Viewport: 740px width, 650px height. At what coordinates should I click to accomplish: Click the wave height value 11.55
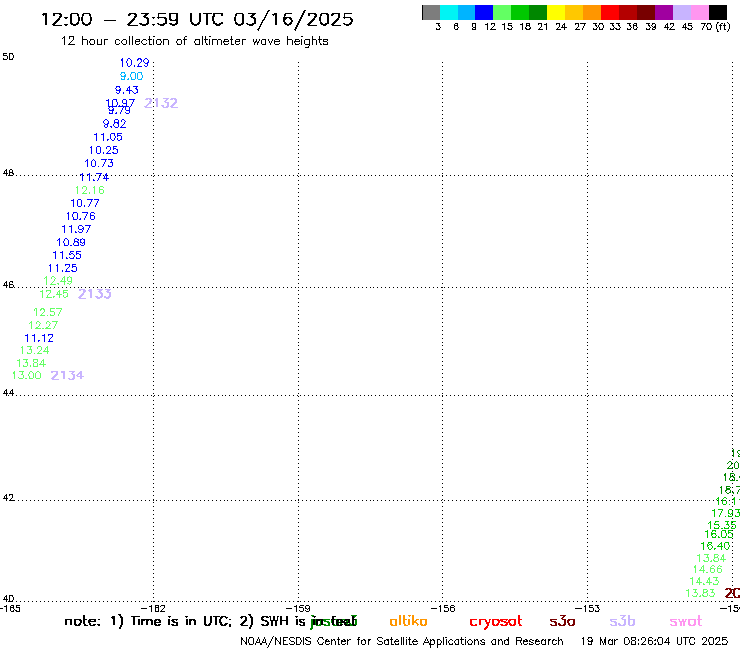pos(67,255)
